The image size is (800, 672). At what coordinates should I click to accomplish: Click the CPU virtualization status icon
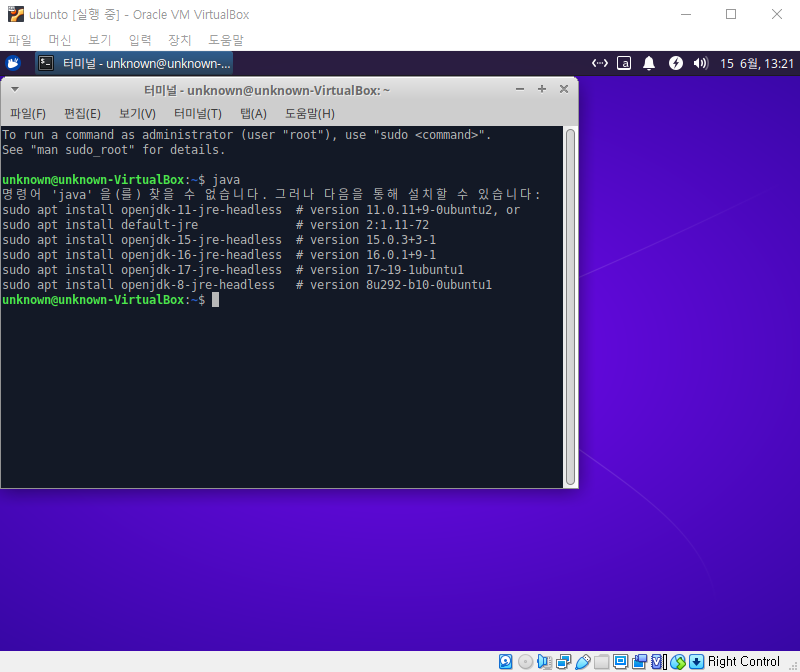coord(659,662)
